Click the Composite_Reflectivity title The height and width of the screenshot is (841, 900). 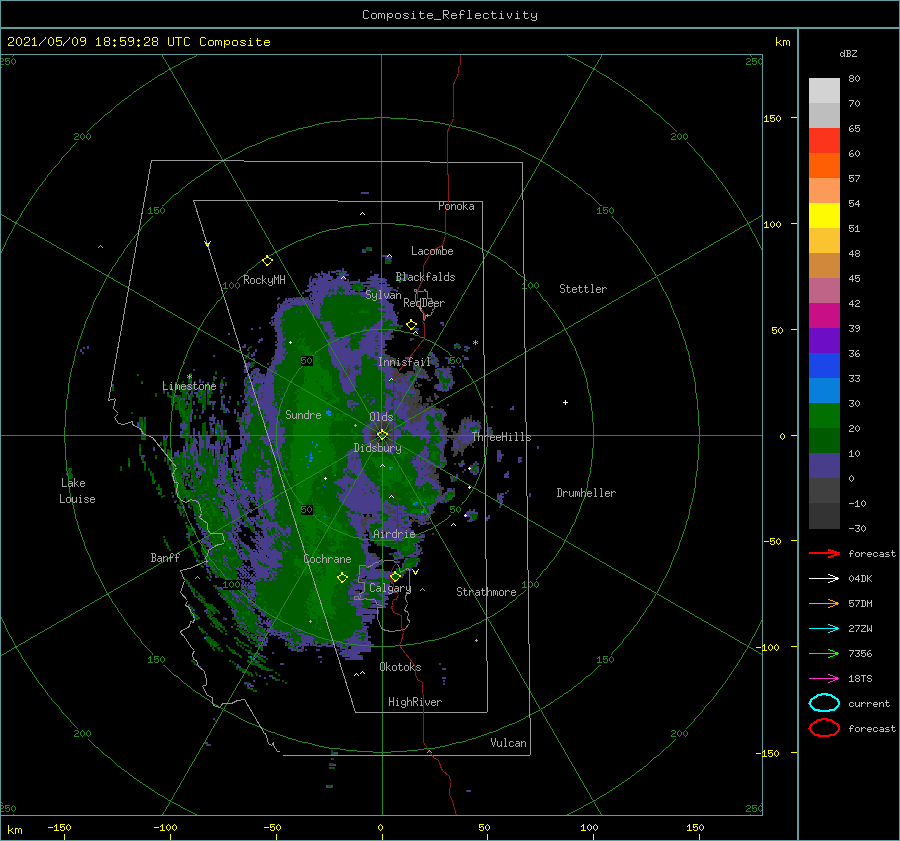tap(449, 15)
